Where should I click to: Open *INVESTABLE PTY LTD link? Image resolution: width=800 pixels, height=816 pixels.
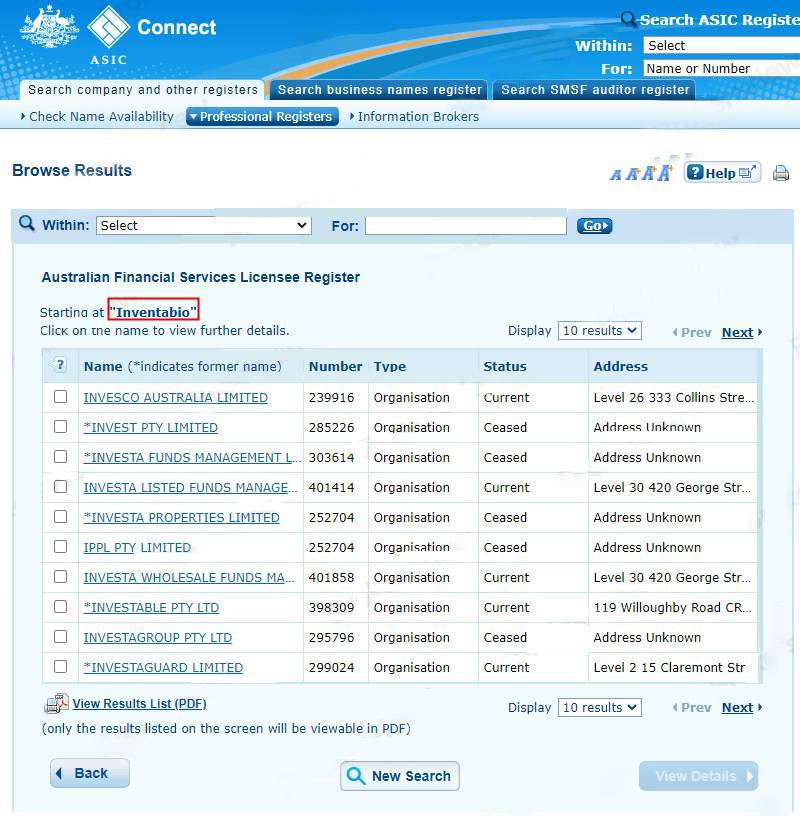click(x=151, y=607)
